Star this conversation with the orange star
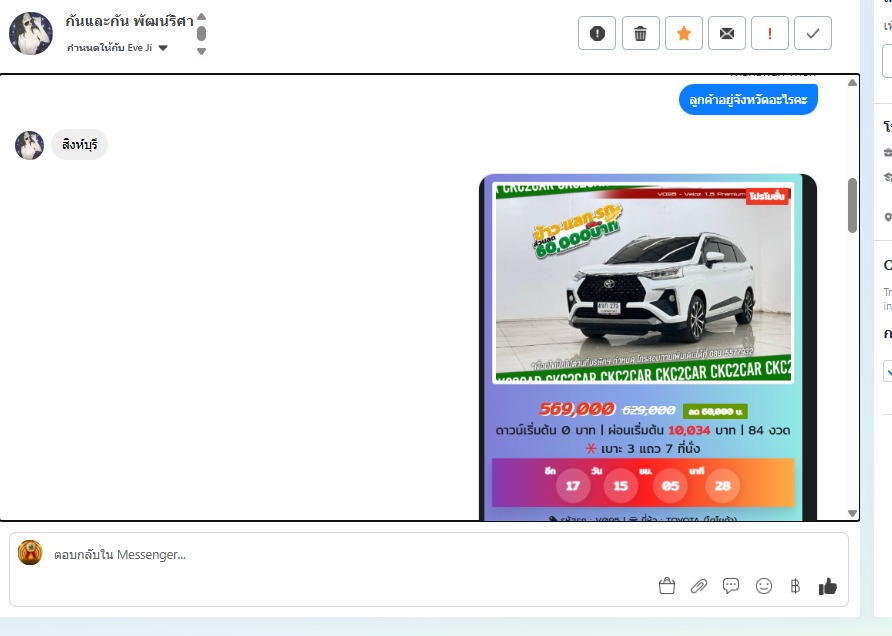892x636 pixels. click(684, 34)
